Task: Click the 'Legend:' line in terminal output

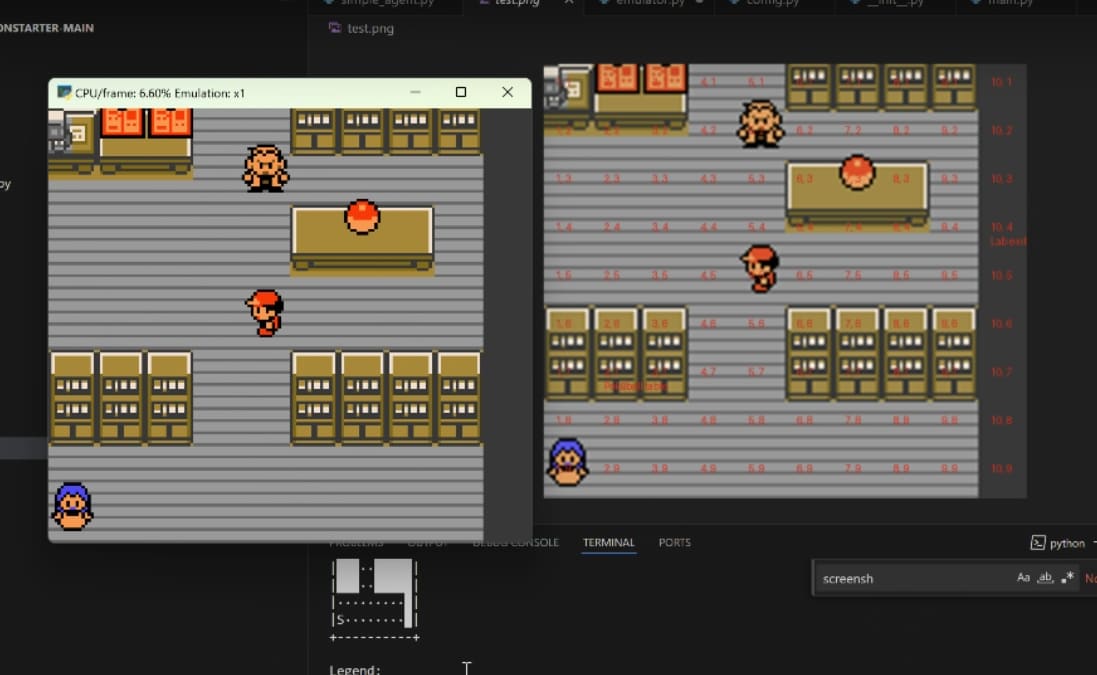Action: click(355, 669)
